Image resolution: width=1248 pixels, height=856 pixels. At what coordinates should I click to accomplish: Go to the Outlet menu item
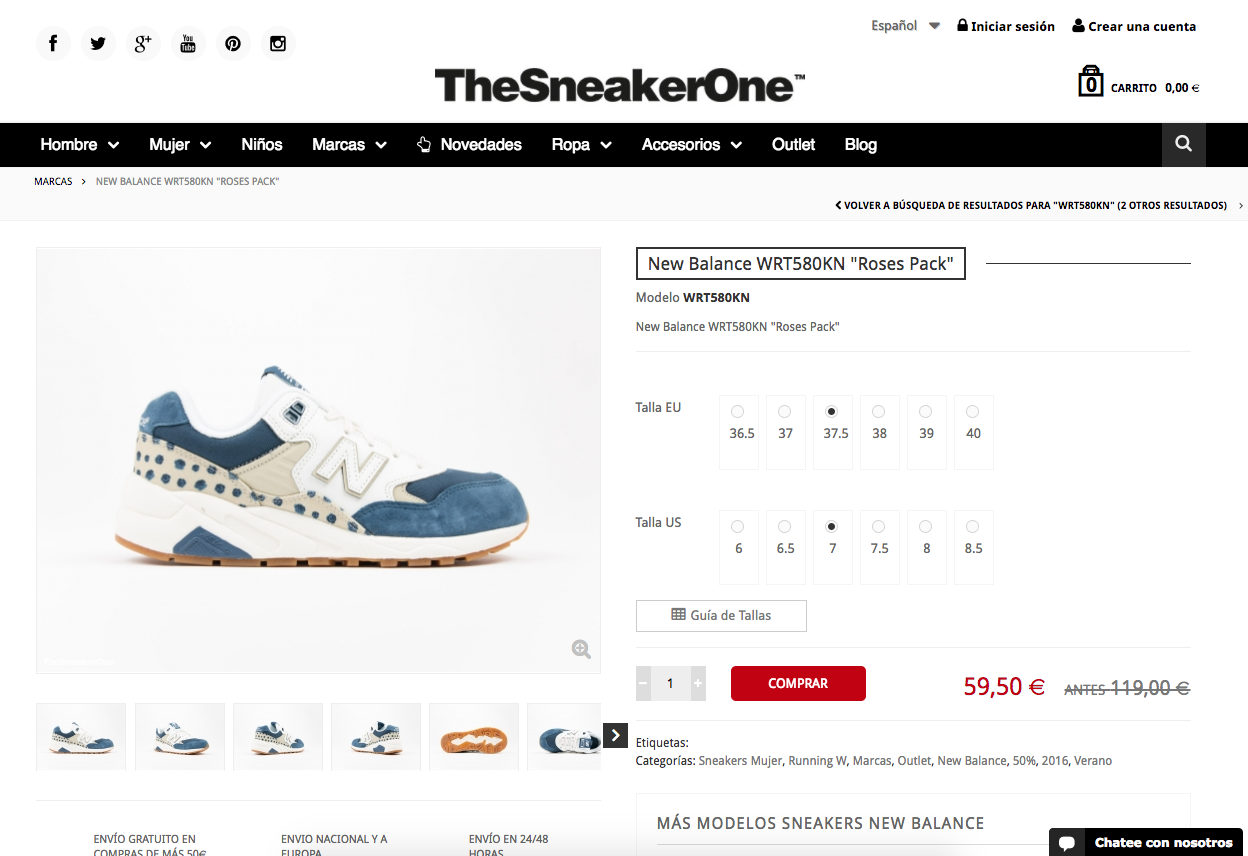(793, 145)
